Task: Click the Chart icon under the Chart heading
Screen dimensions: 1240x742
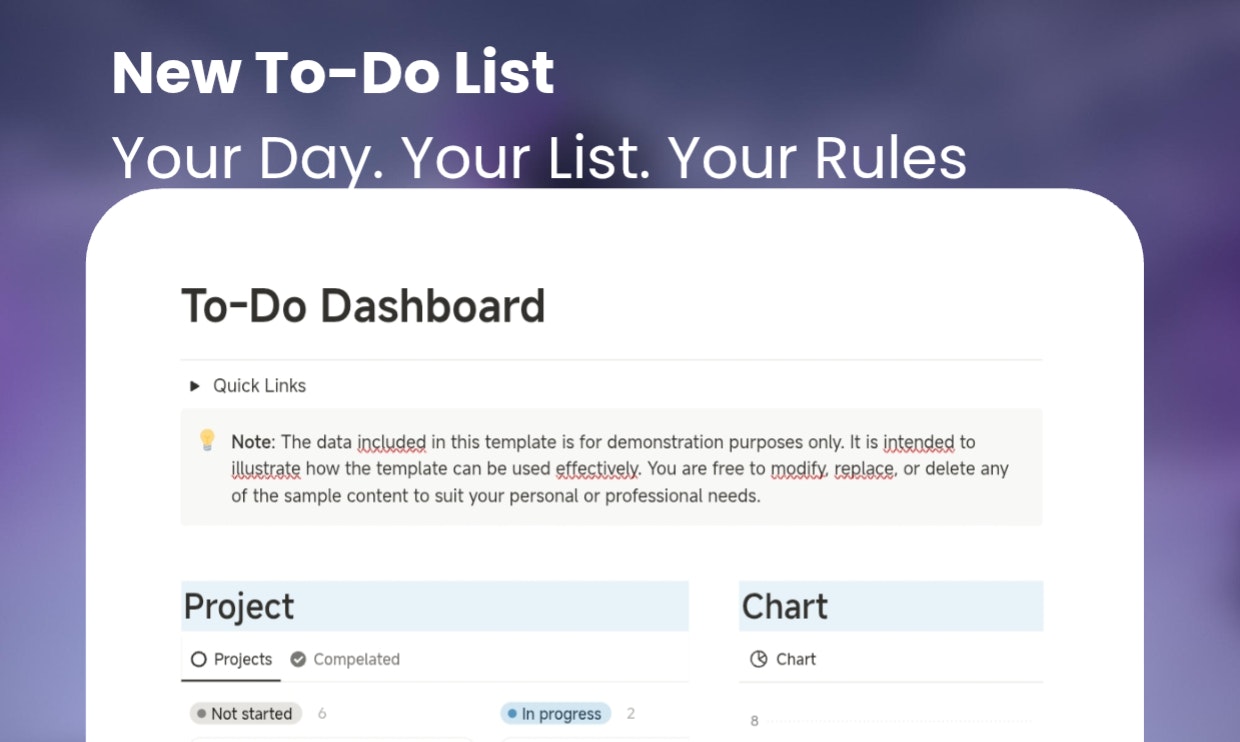Action: coord(759,659)
